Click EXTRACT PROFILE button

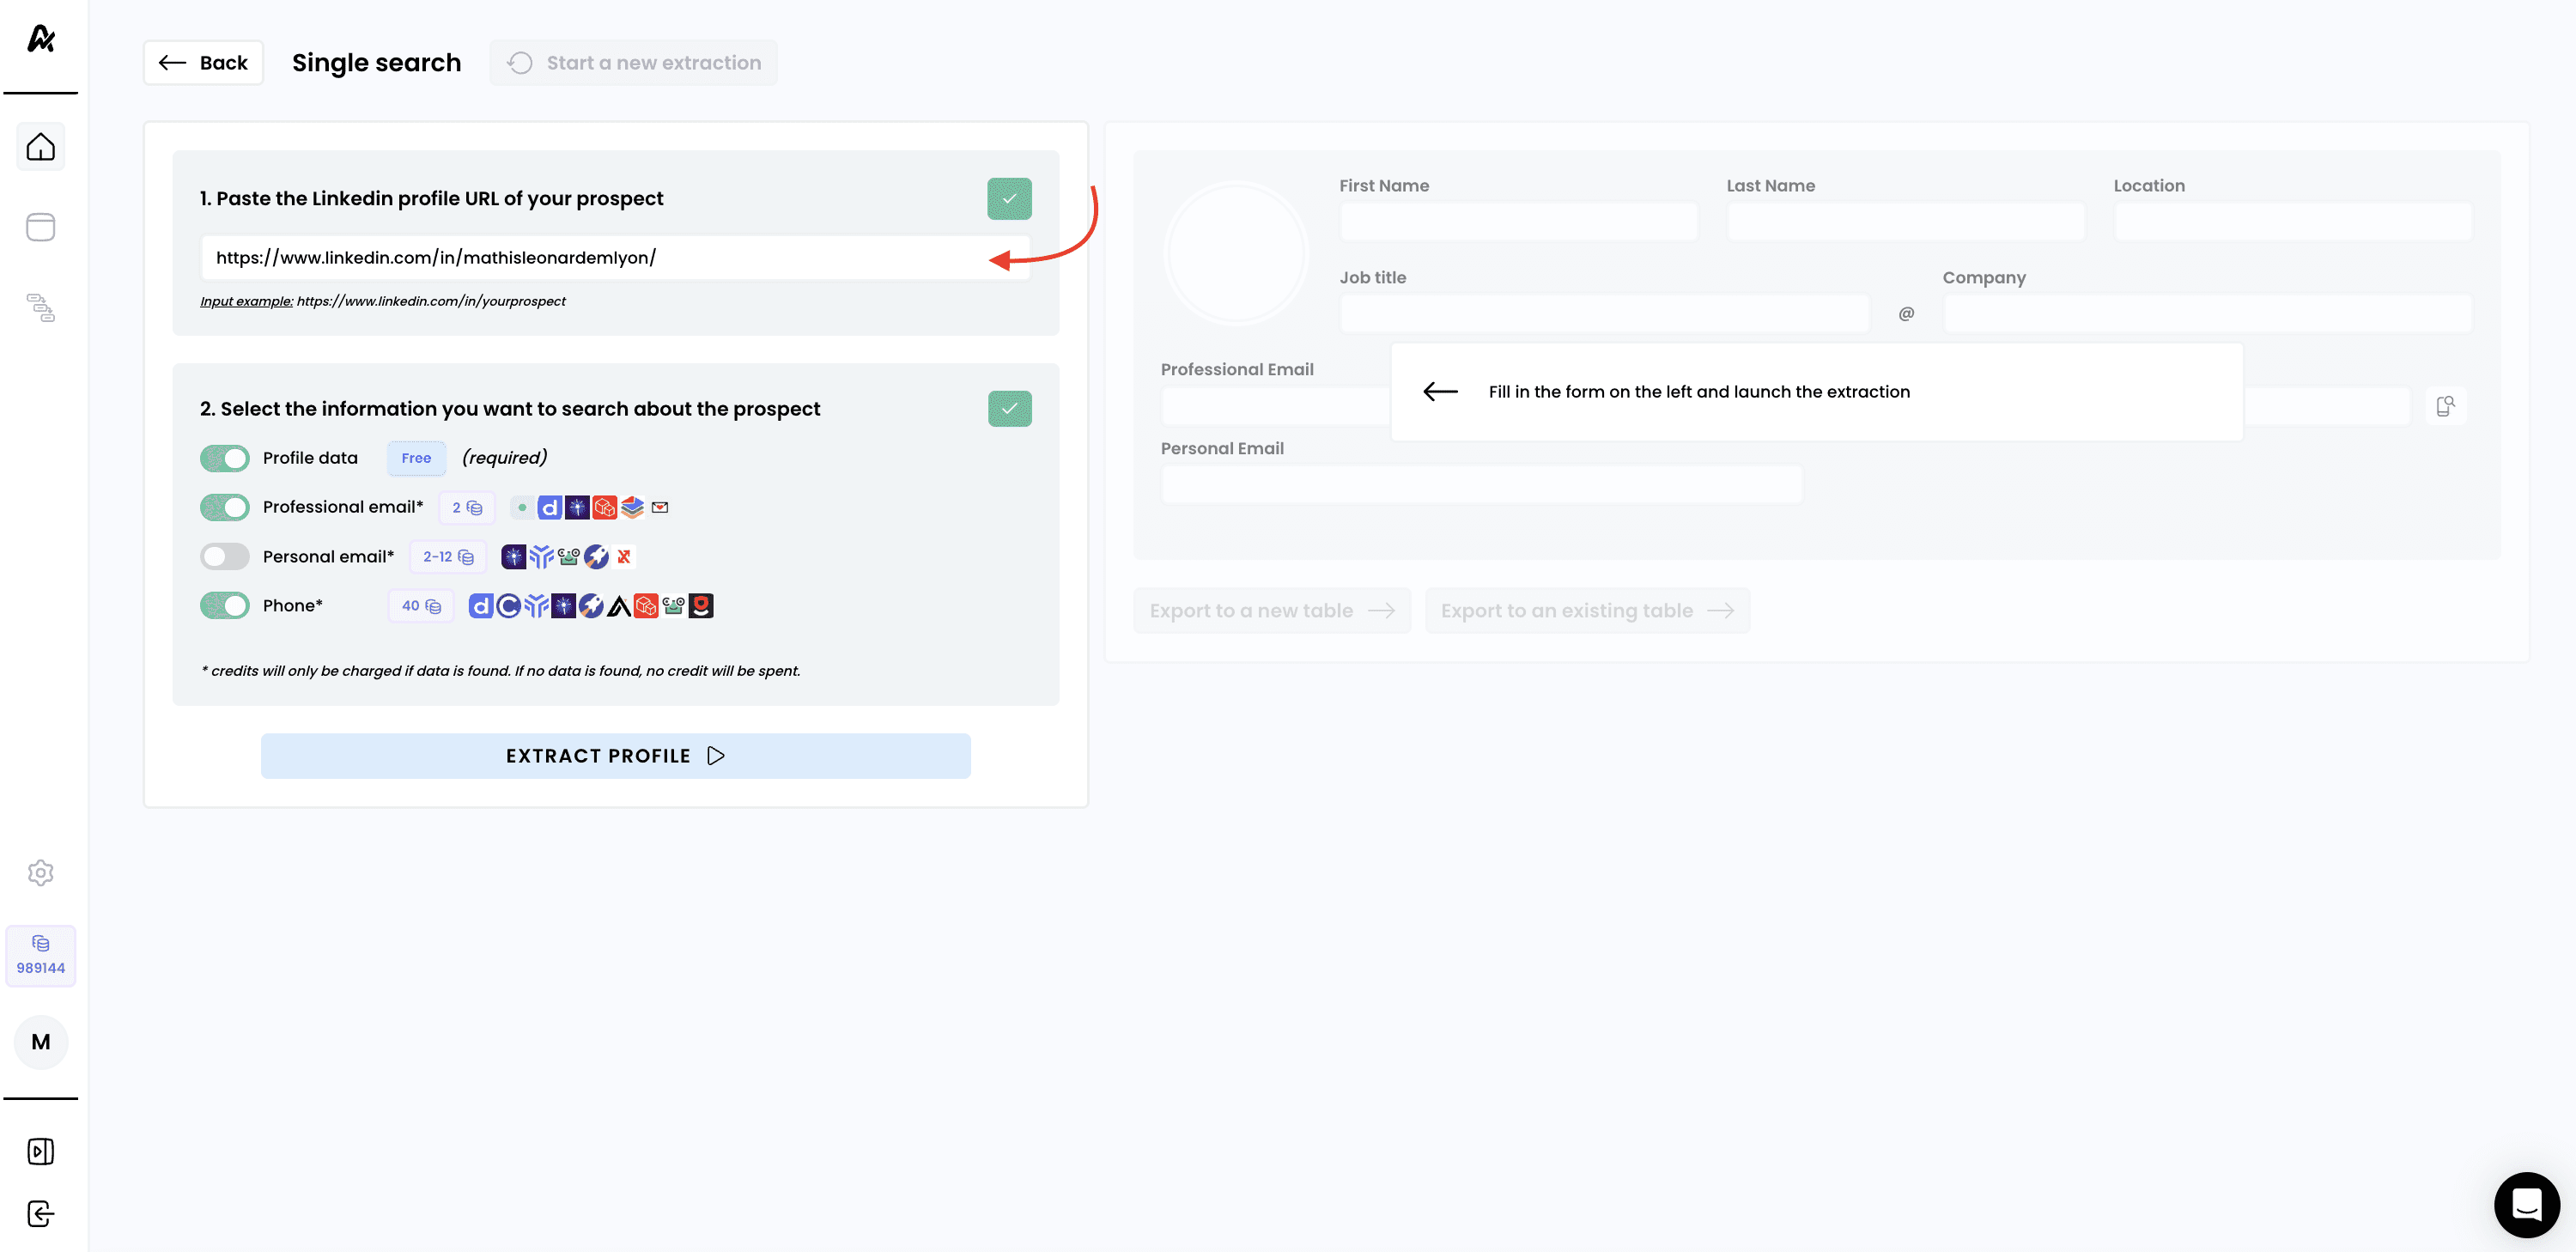coord(615,755)
